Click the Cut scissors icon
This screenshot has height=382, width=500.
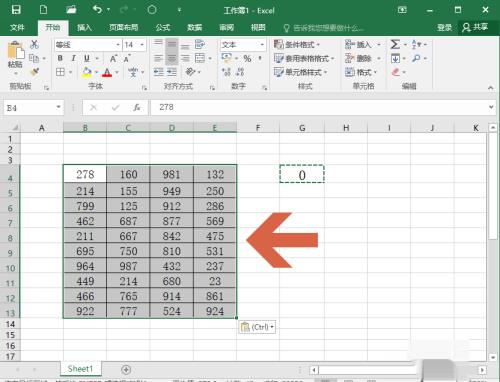(x=34, y=44)
